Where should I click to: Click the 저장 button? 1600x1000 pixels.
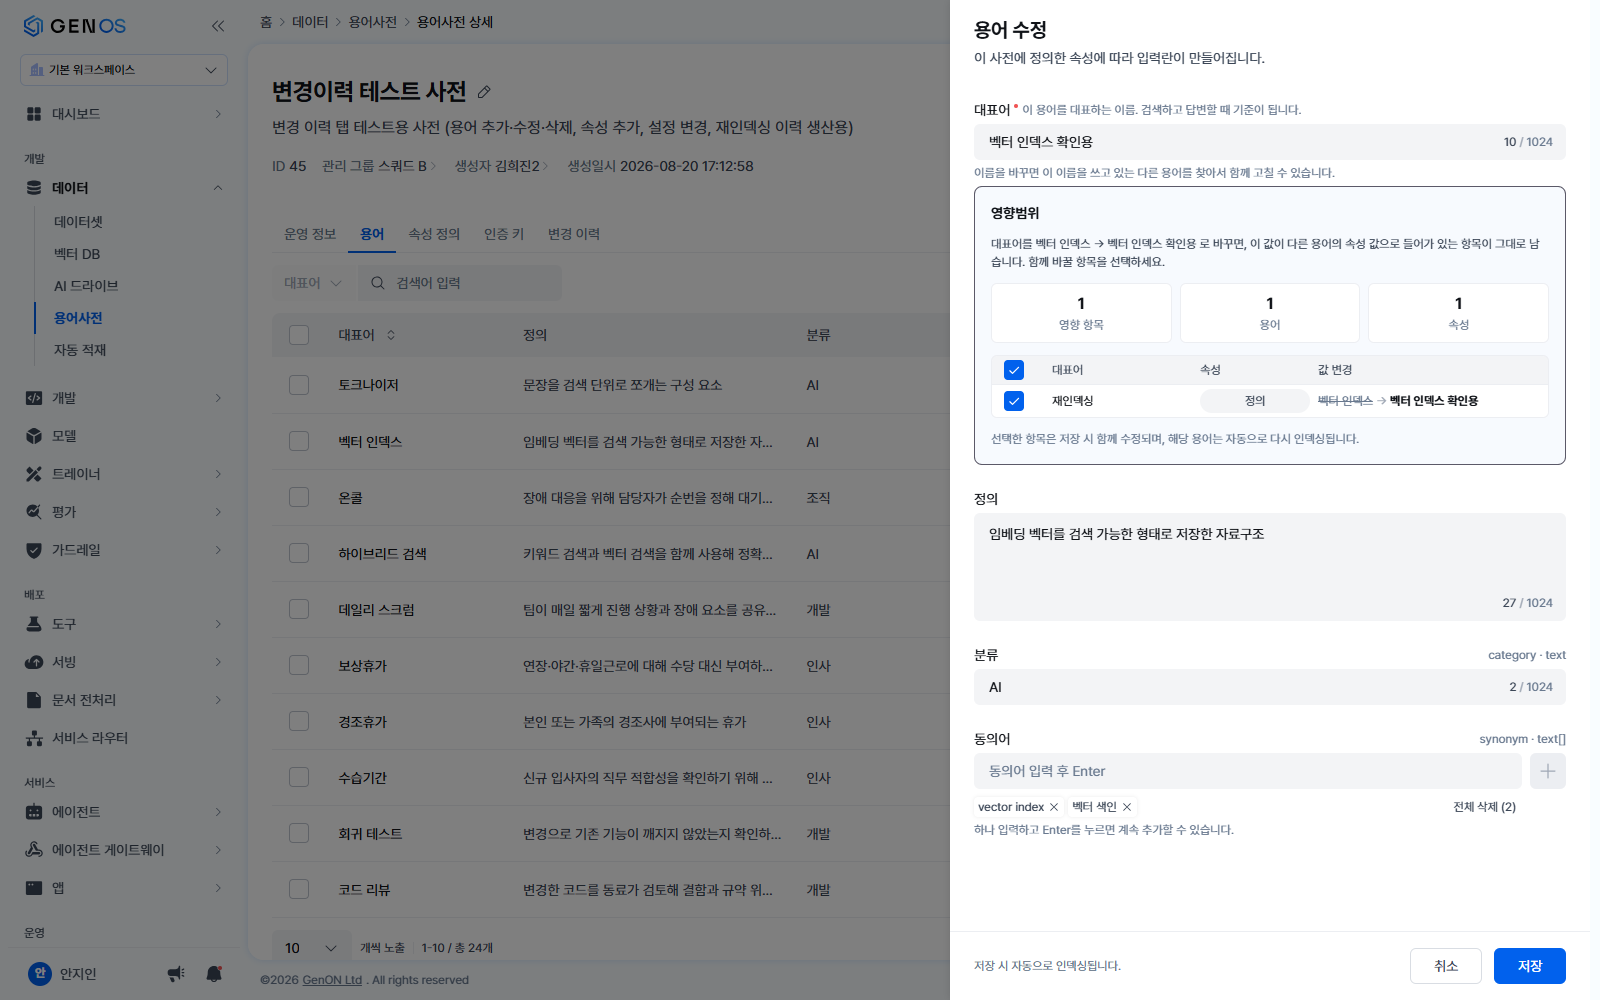[1530, 966]
